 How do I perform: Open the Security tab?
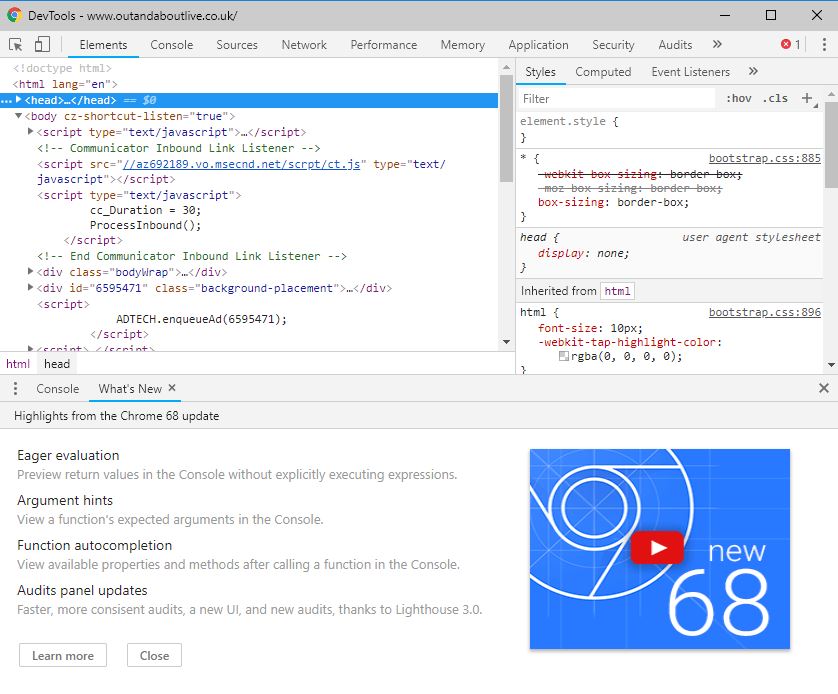(x=613, y=45)
